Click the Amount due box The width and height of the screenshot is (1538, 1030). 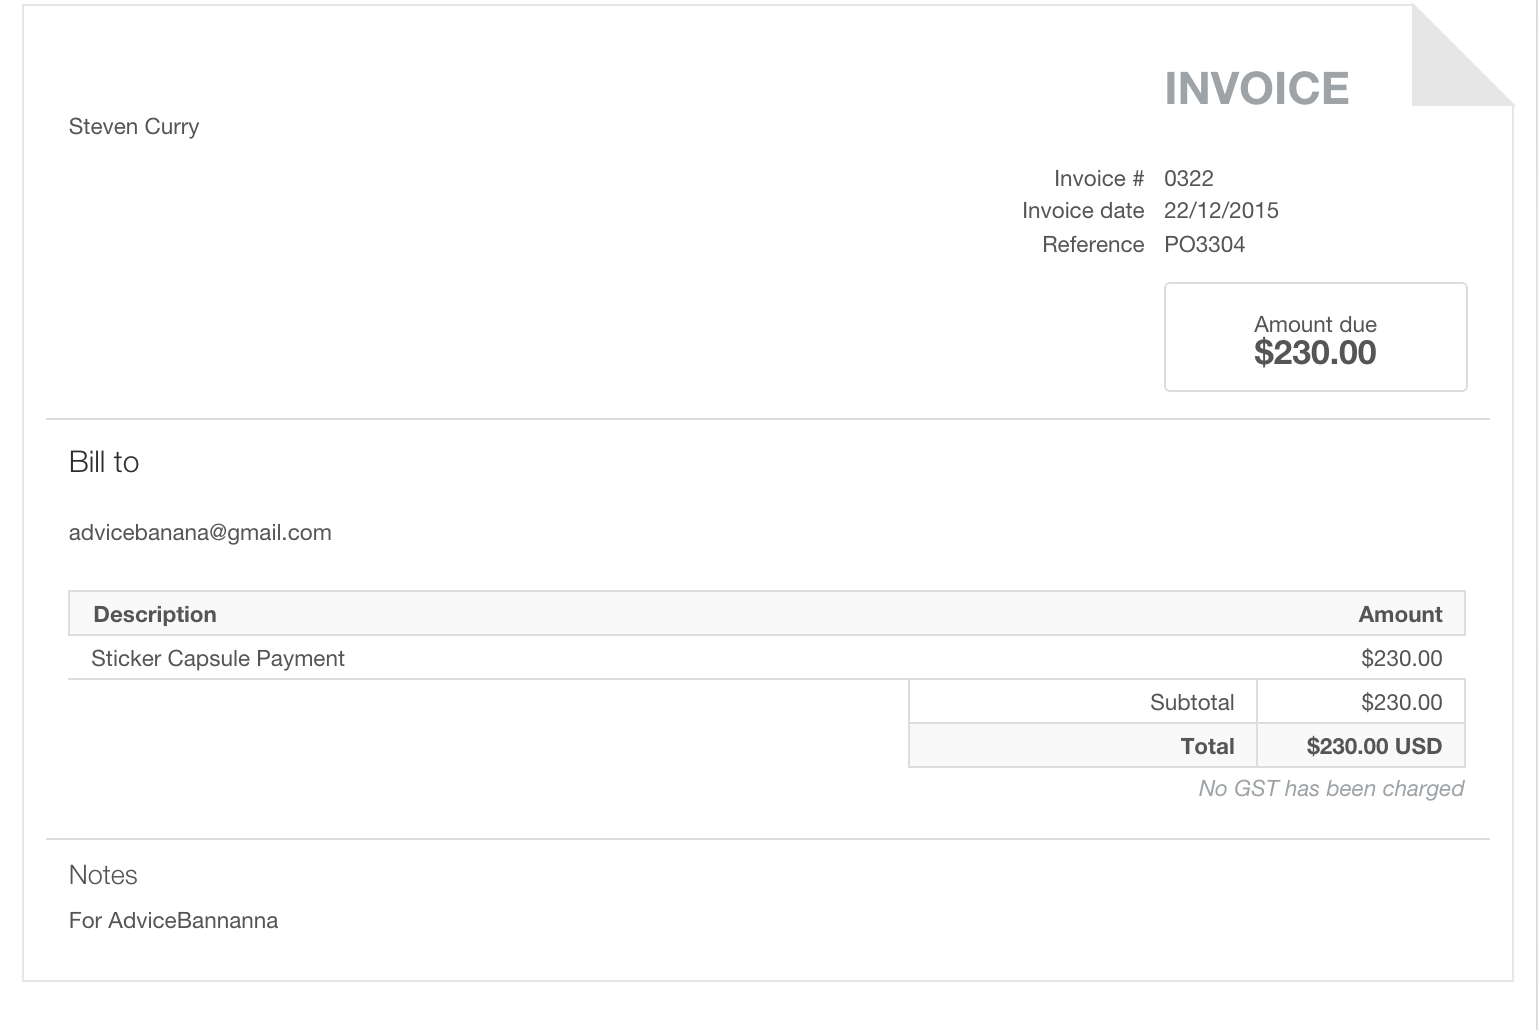(1314, 338)
